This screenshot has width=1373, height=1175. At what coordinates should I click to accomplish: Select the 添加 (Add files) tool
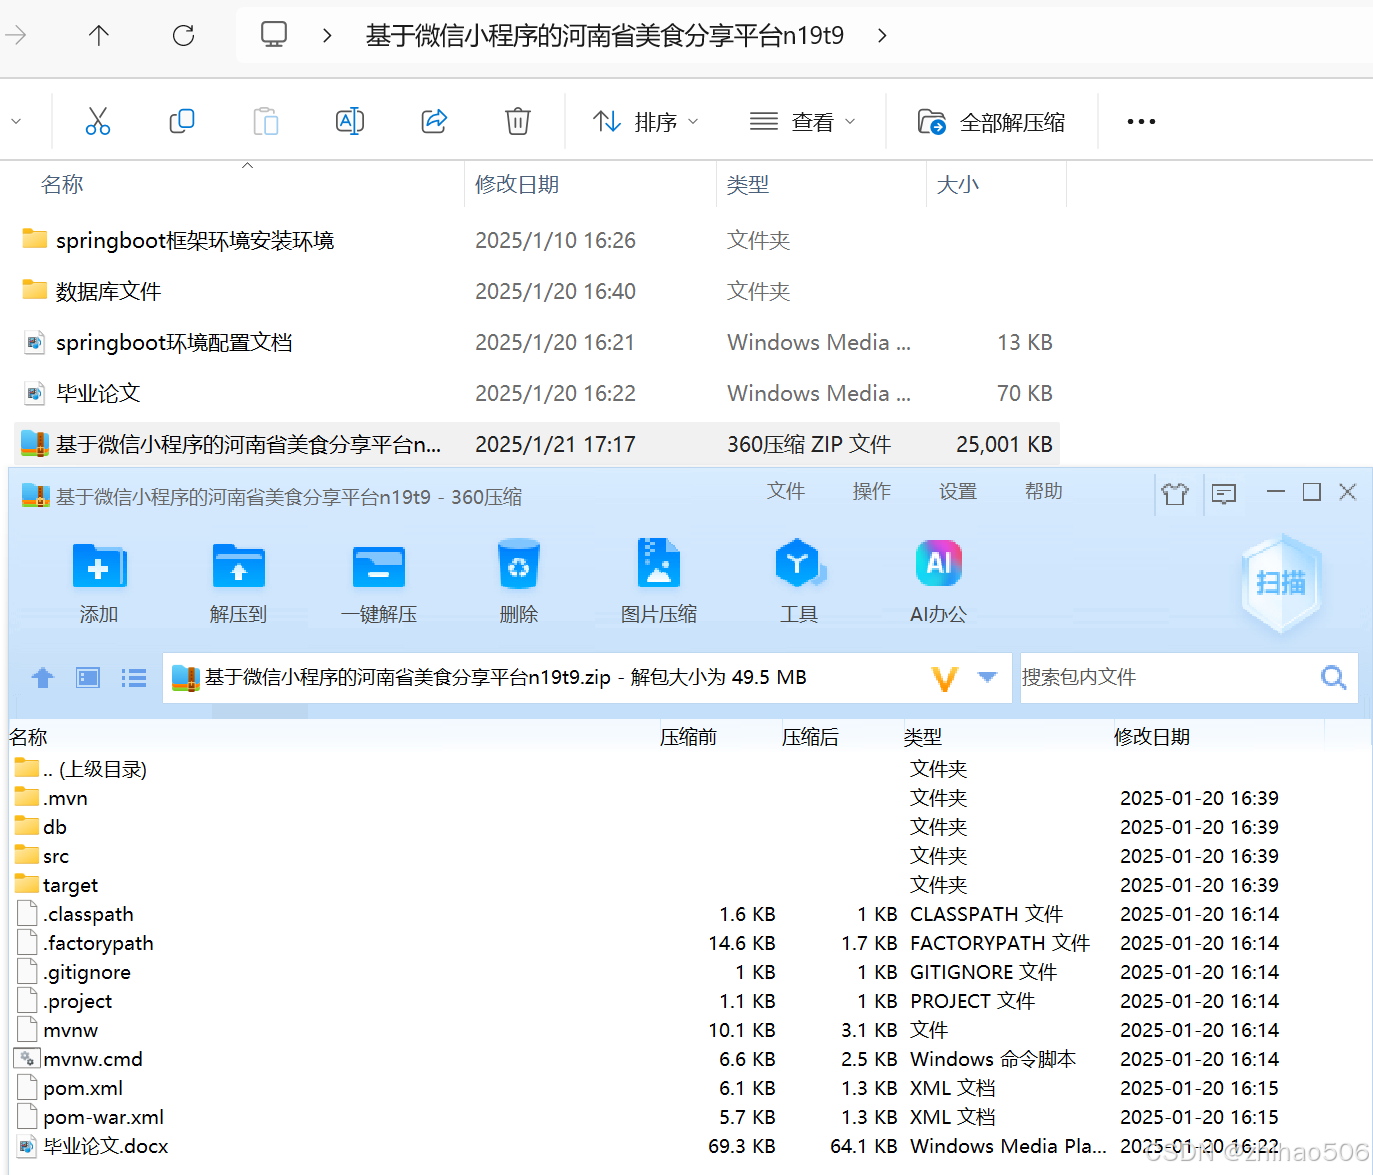coord(99,580)
